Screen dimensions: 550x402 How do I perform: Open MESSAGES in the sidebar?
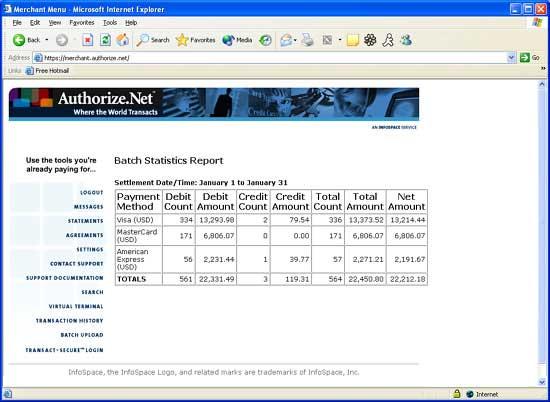[x=88, y=207]
